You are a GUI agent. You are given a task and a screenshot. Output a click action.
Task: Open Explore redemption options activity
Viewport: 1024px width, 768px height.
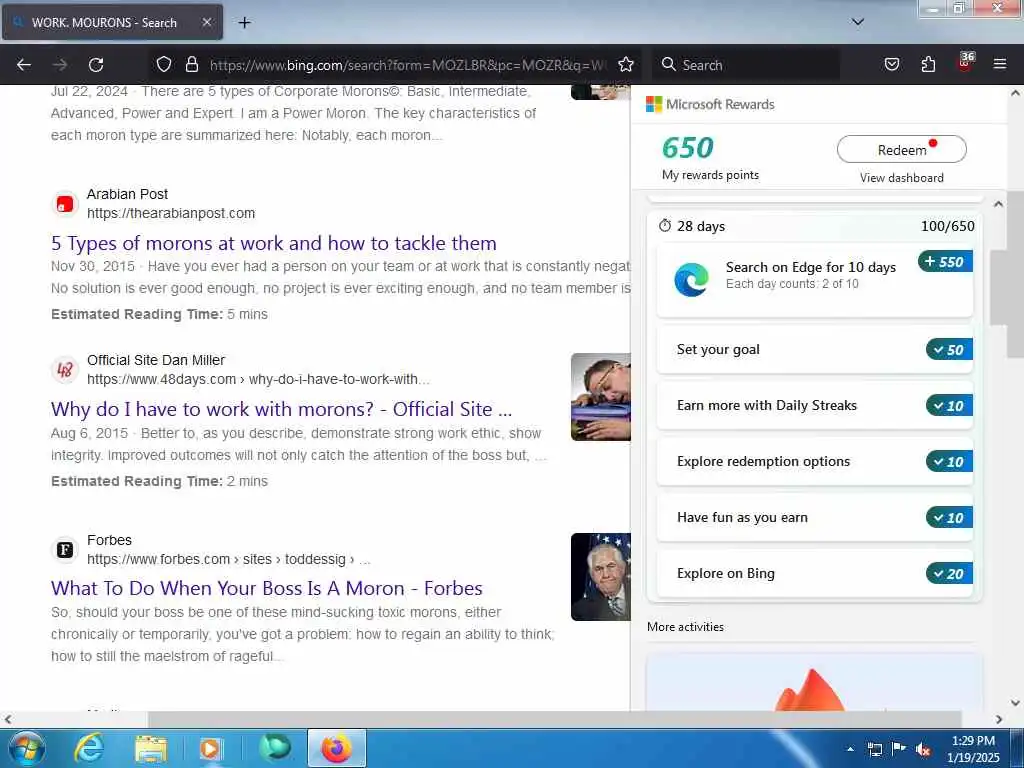pyautogui.click(x=814, y=462)
